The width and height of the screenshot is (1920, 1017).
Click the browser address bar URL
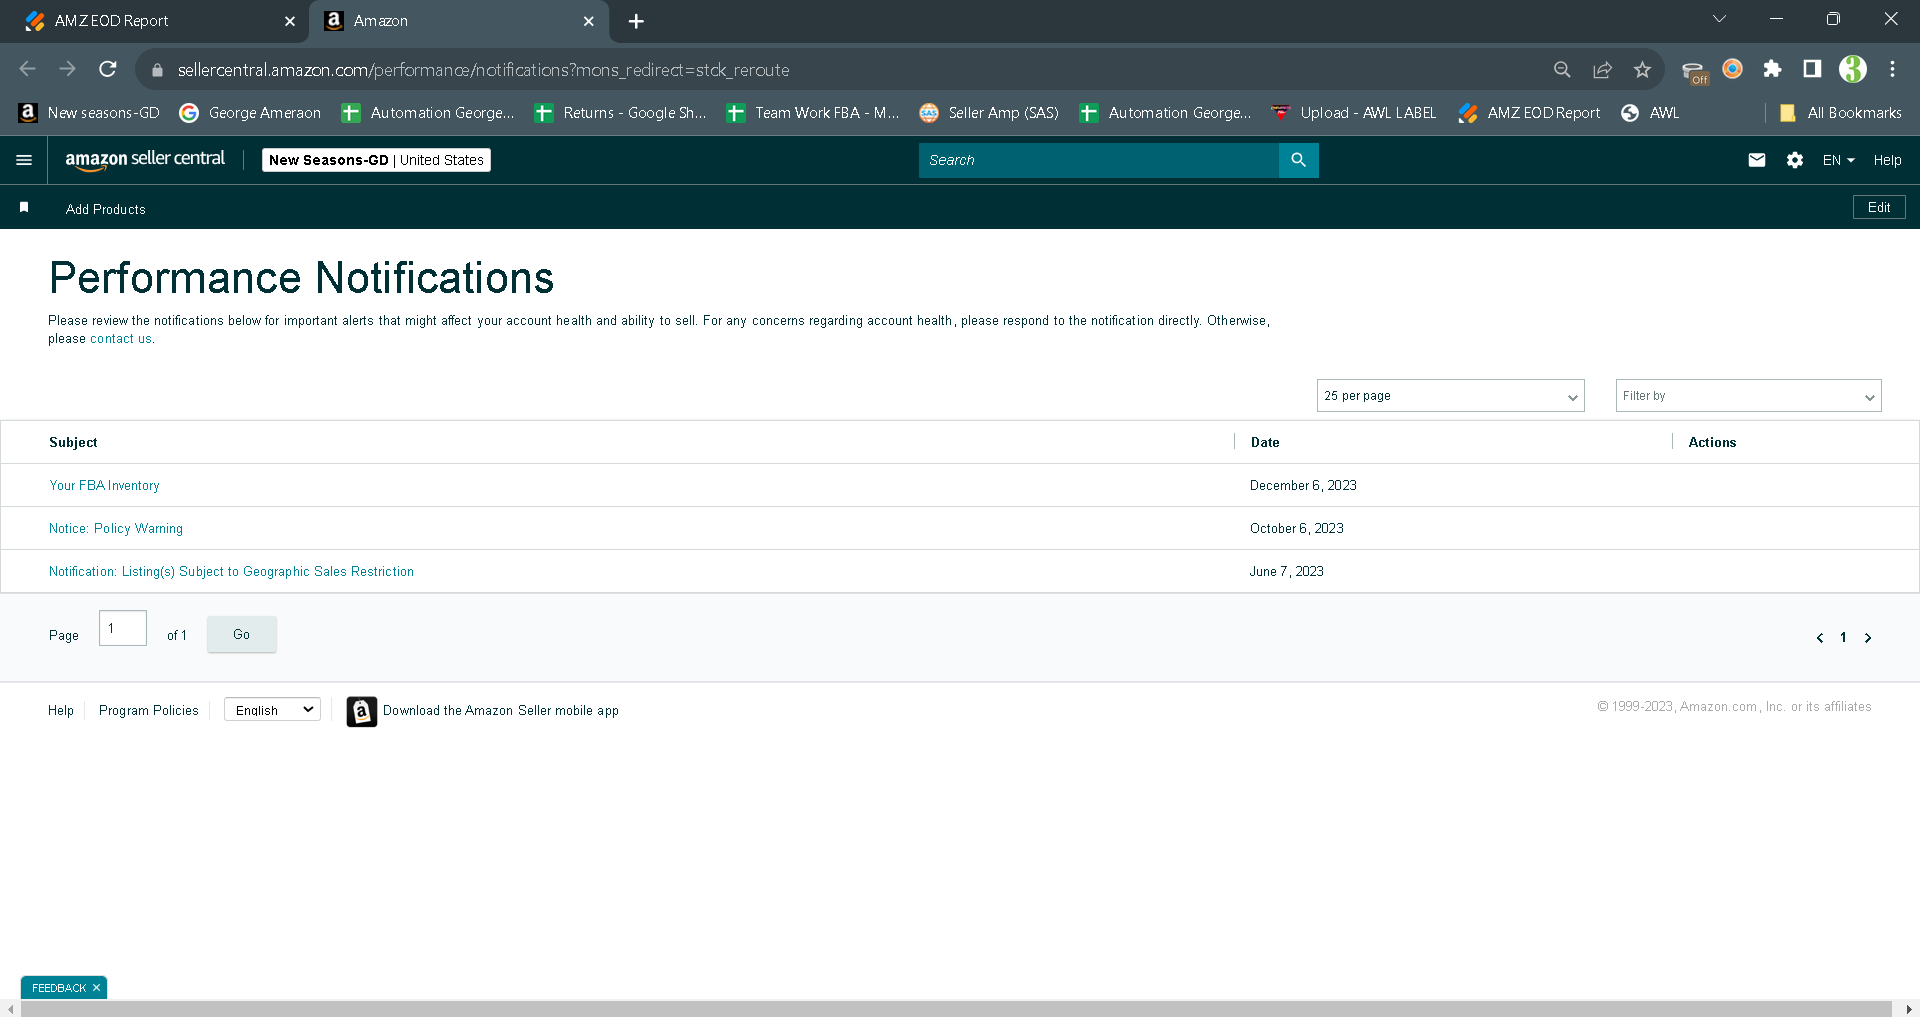coord(484,70)
